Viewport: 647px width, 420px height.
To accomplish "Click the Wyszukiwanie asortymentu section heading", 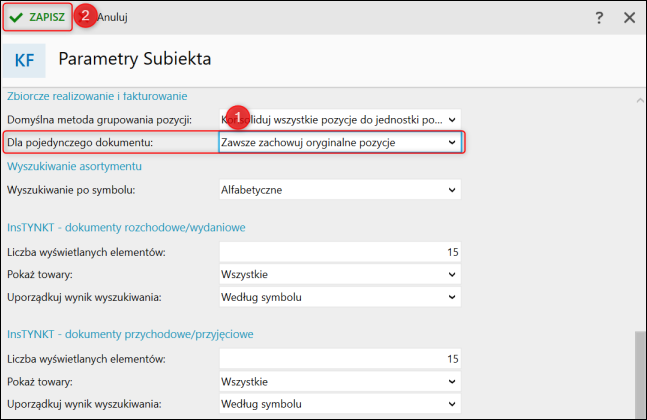I will tap(74, 165).
